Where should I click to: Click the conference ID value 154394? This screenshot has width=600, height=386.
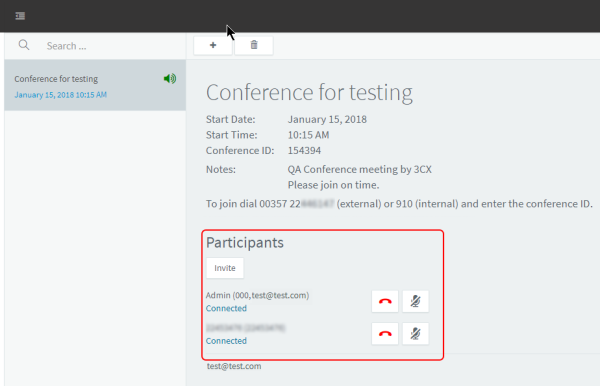pos(304,150)
